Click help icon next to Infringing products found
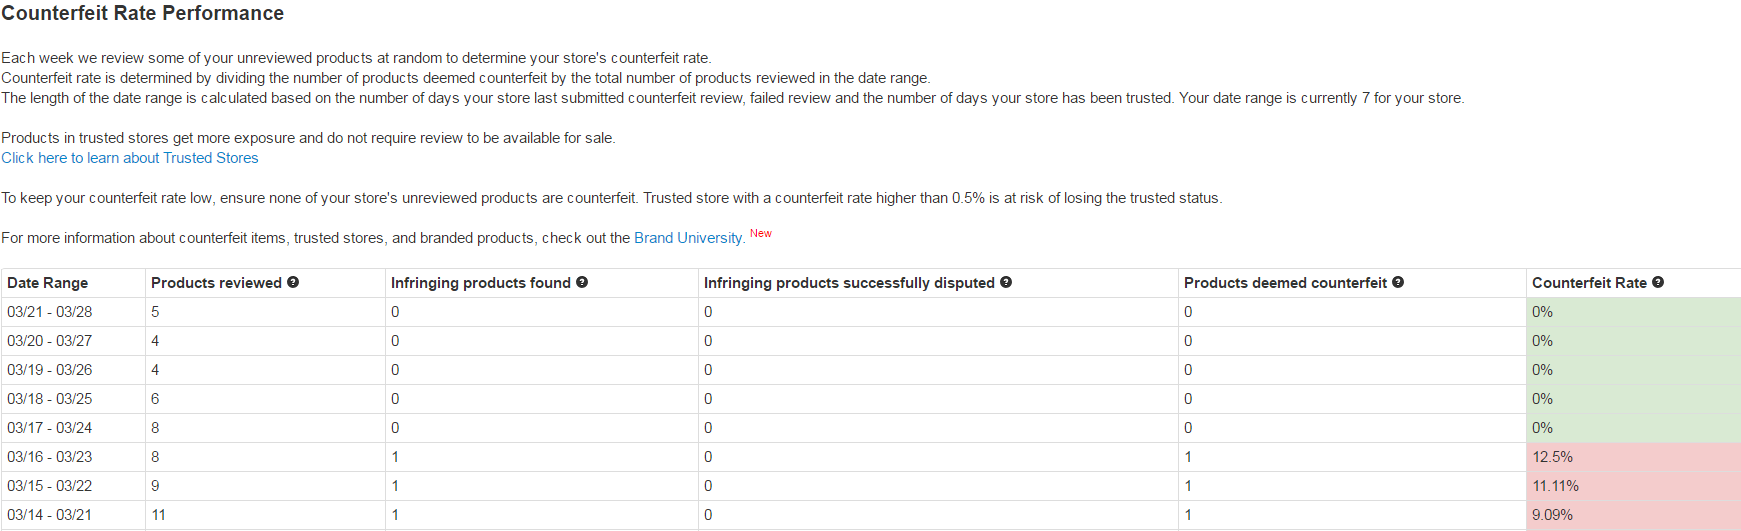Screen dimensions: 1741x531 pyautogui.click(x=582, y=283)
